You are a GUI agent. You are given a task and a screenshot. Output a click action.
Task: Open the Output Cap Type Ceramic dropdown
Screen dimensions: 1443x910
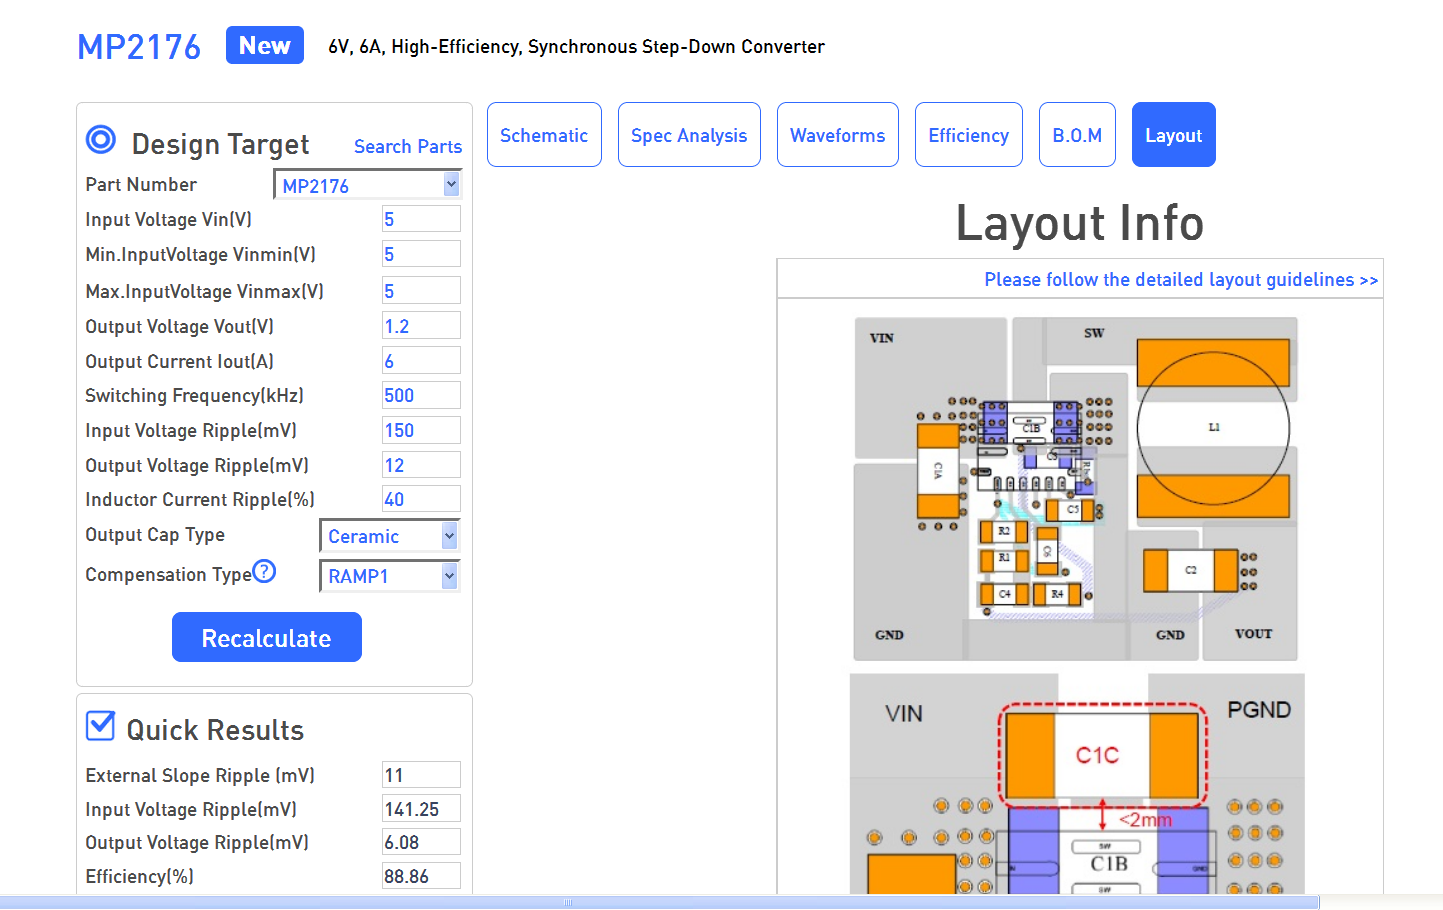tap(390, 536)
